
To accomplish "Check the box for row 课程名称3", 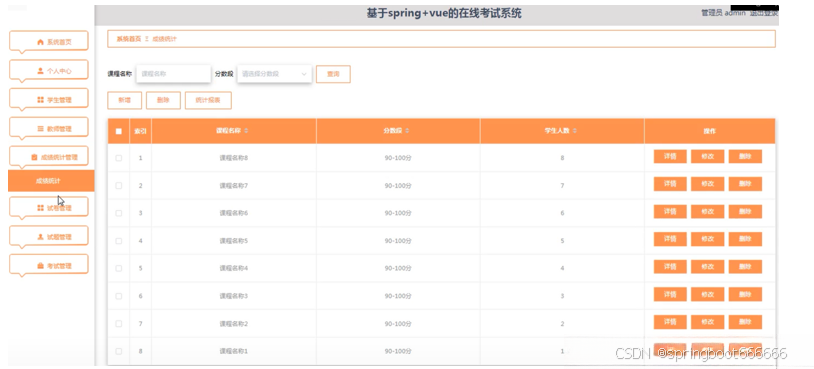I will coord(118,296).
